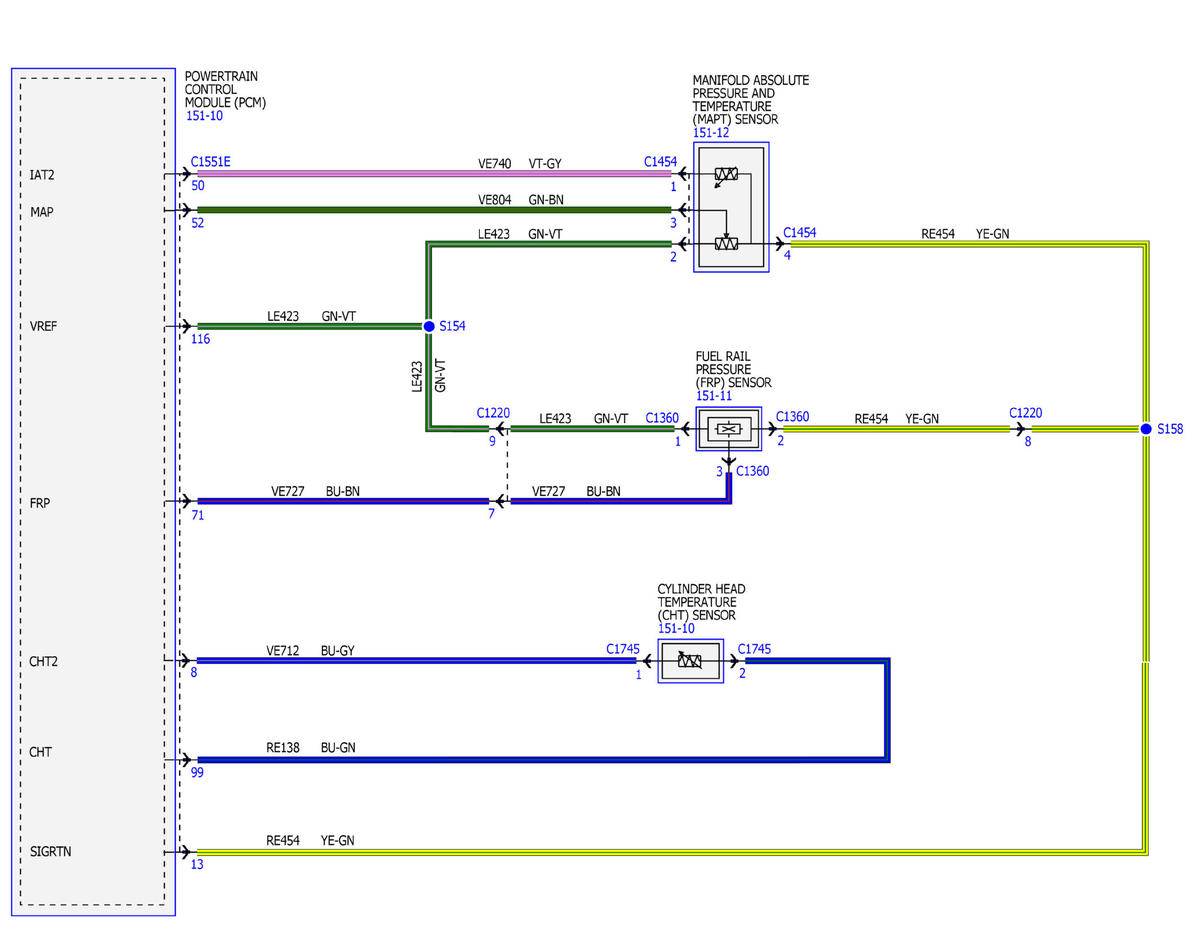Click the Fuel Rail Pressure sensor symbol
1200x927 pixels.
coord(729,429)
